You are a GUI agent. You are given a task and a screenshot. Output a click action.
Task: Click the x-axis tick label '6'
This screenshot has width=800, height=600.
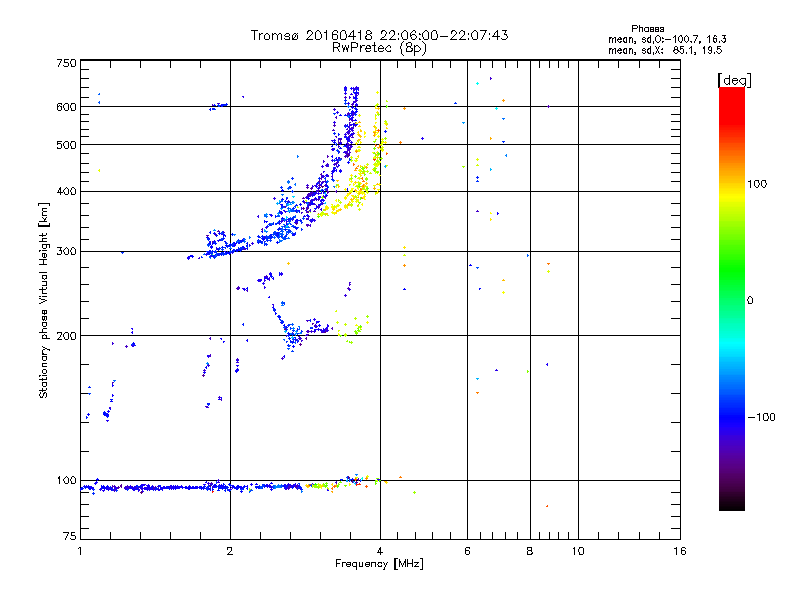(467, 551)
